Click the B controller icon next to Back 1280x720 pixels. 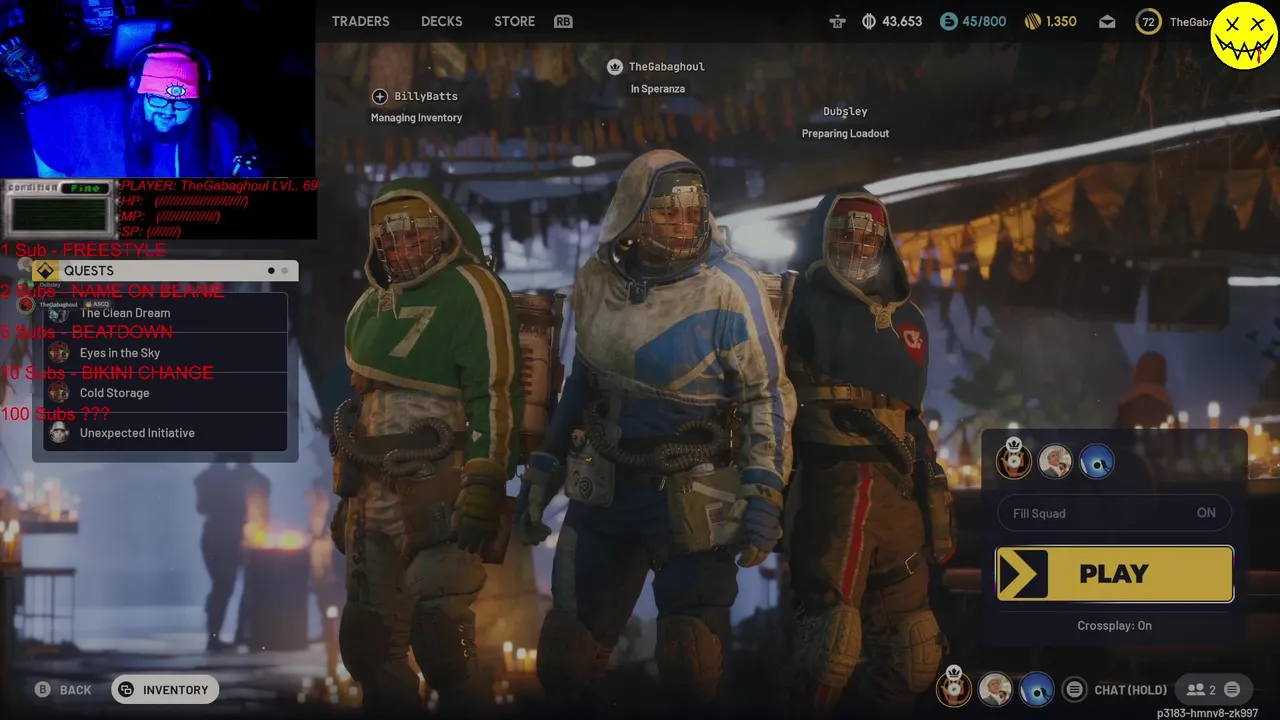point(42,689)
